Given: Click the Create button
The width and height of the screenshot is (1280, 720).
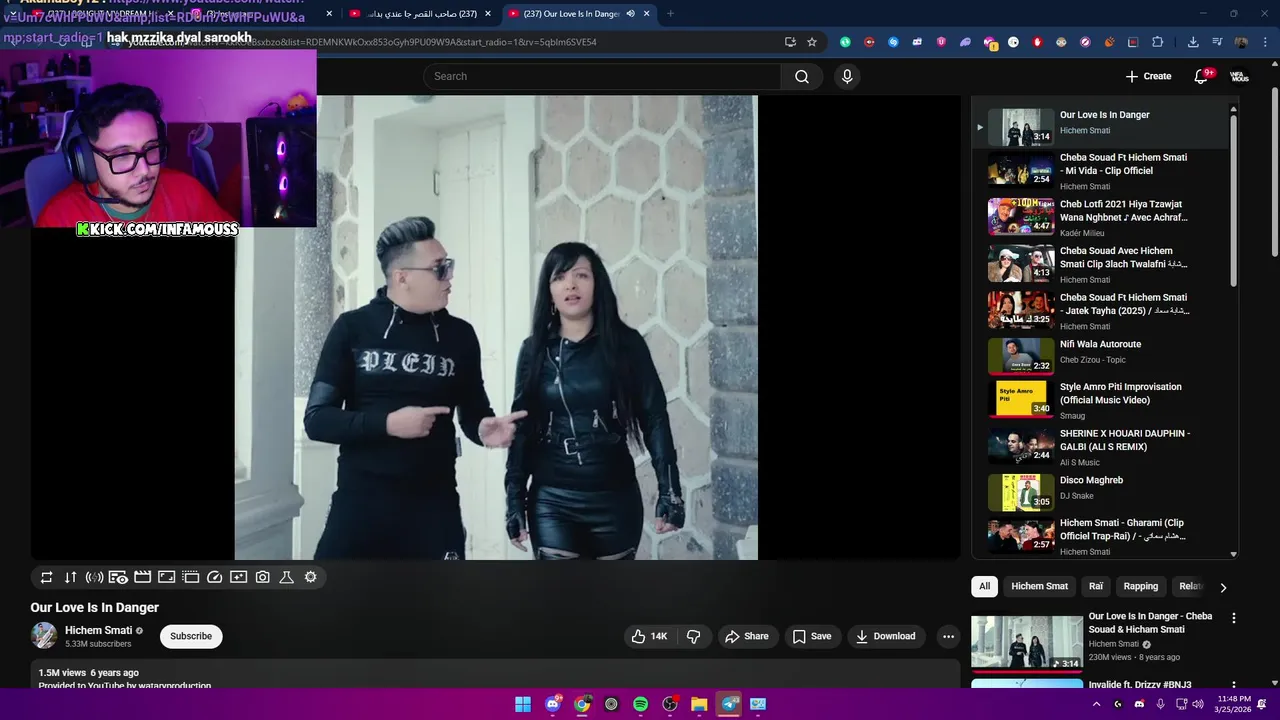Looking at the screenshot, I should tap(1148, 76).
